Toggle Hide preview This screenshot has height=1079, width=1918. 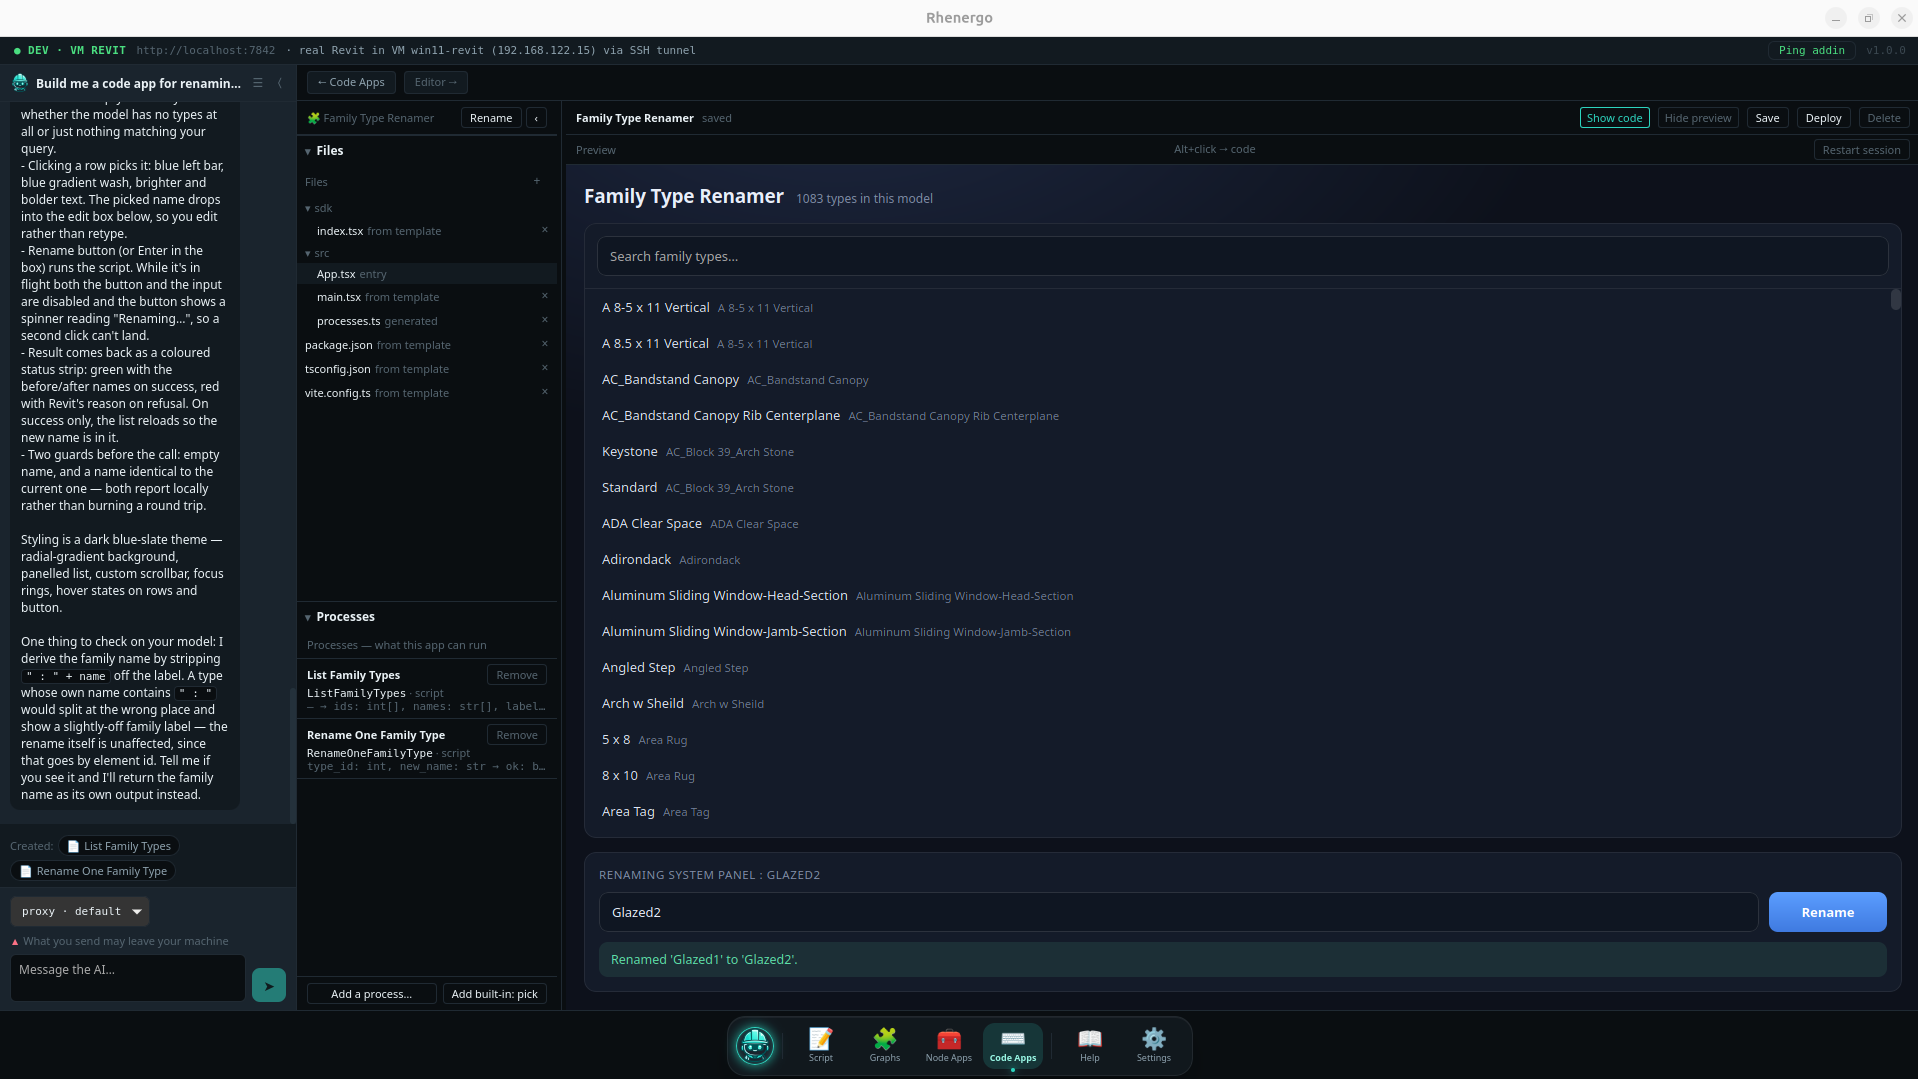tap(1697, 118)
